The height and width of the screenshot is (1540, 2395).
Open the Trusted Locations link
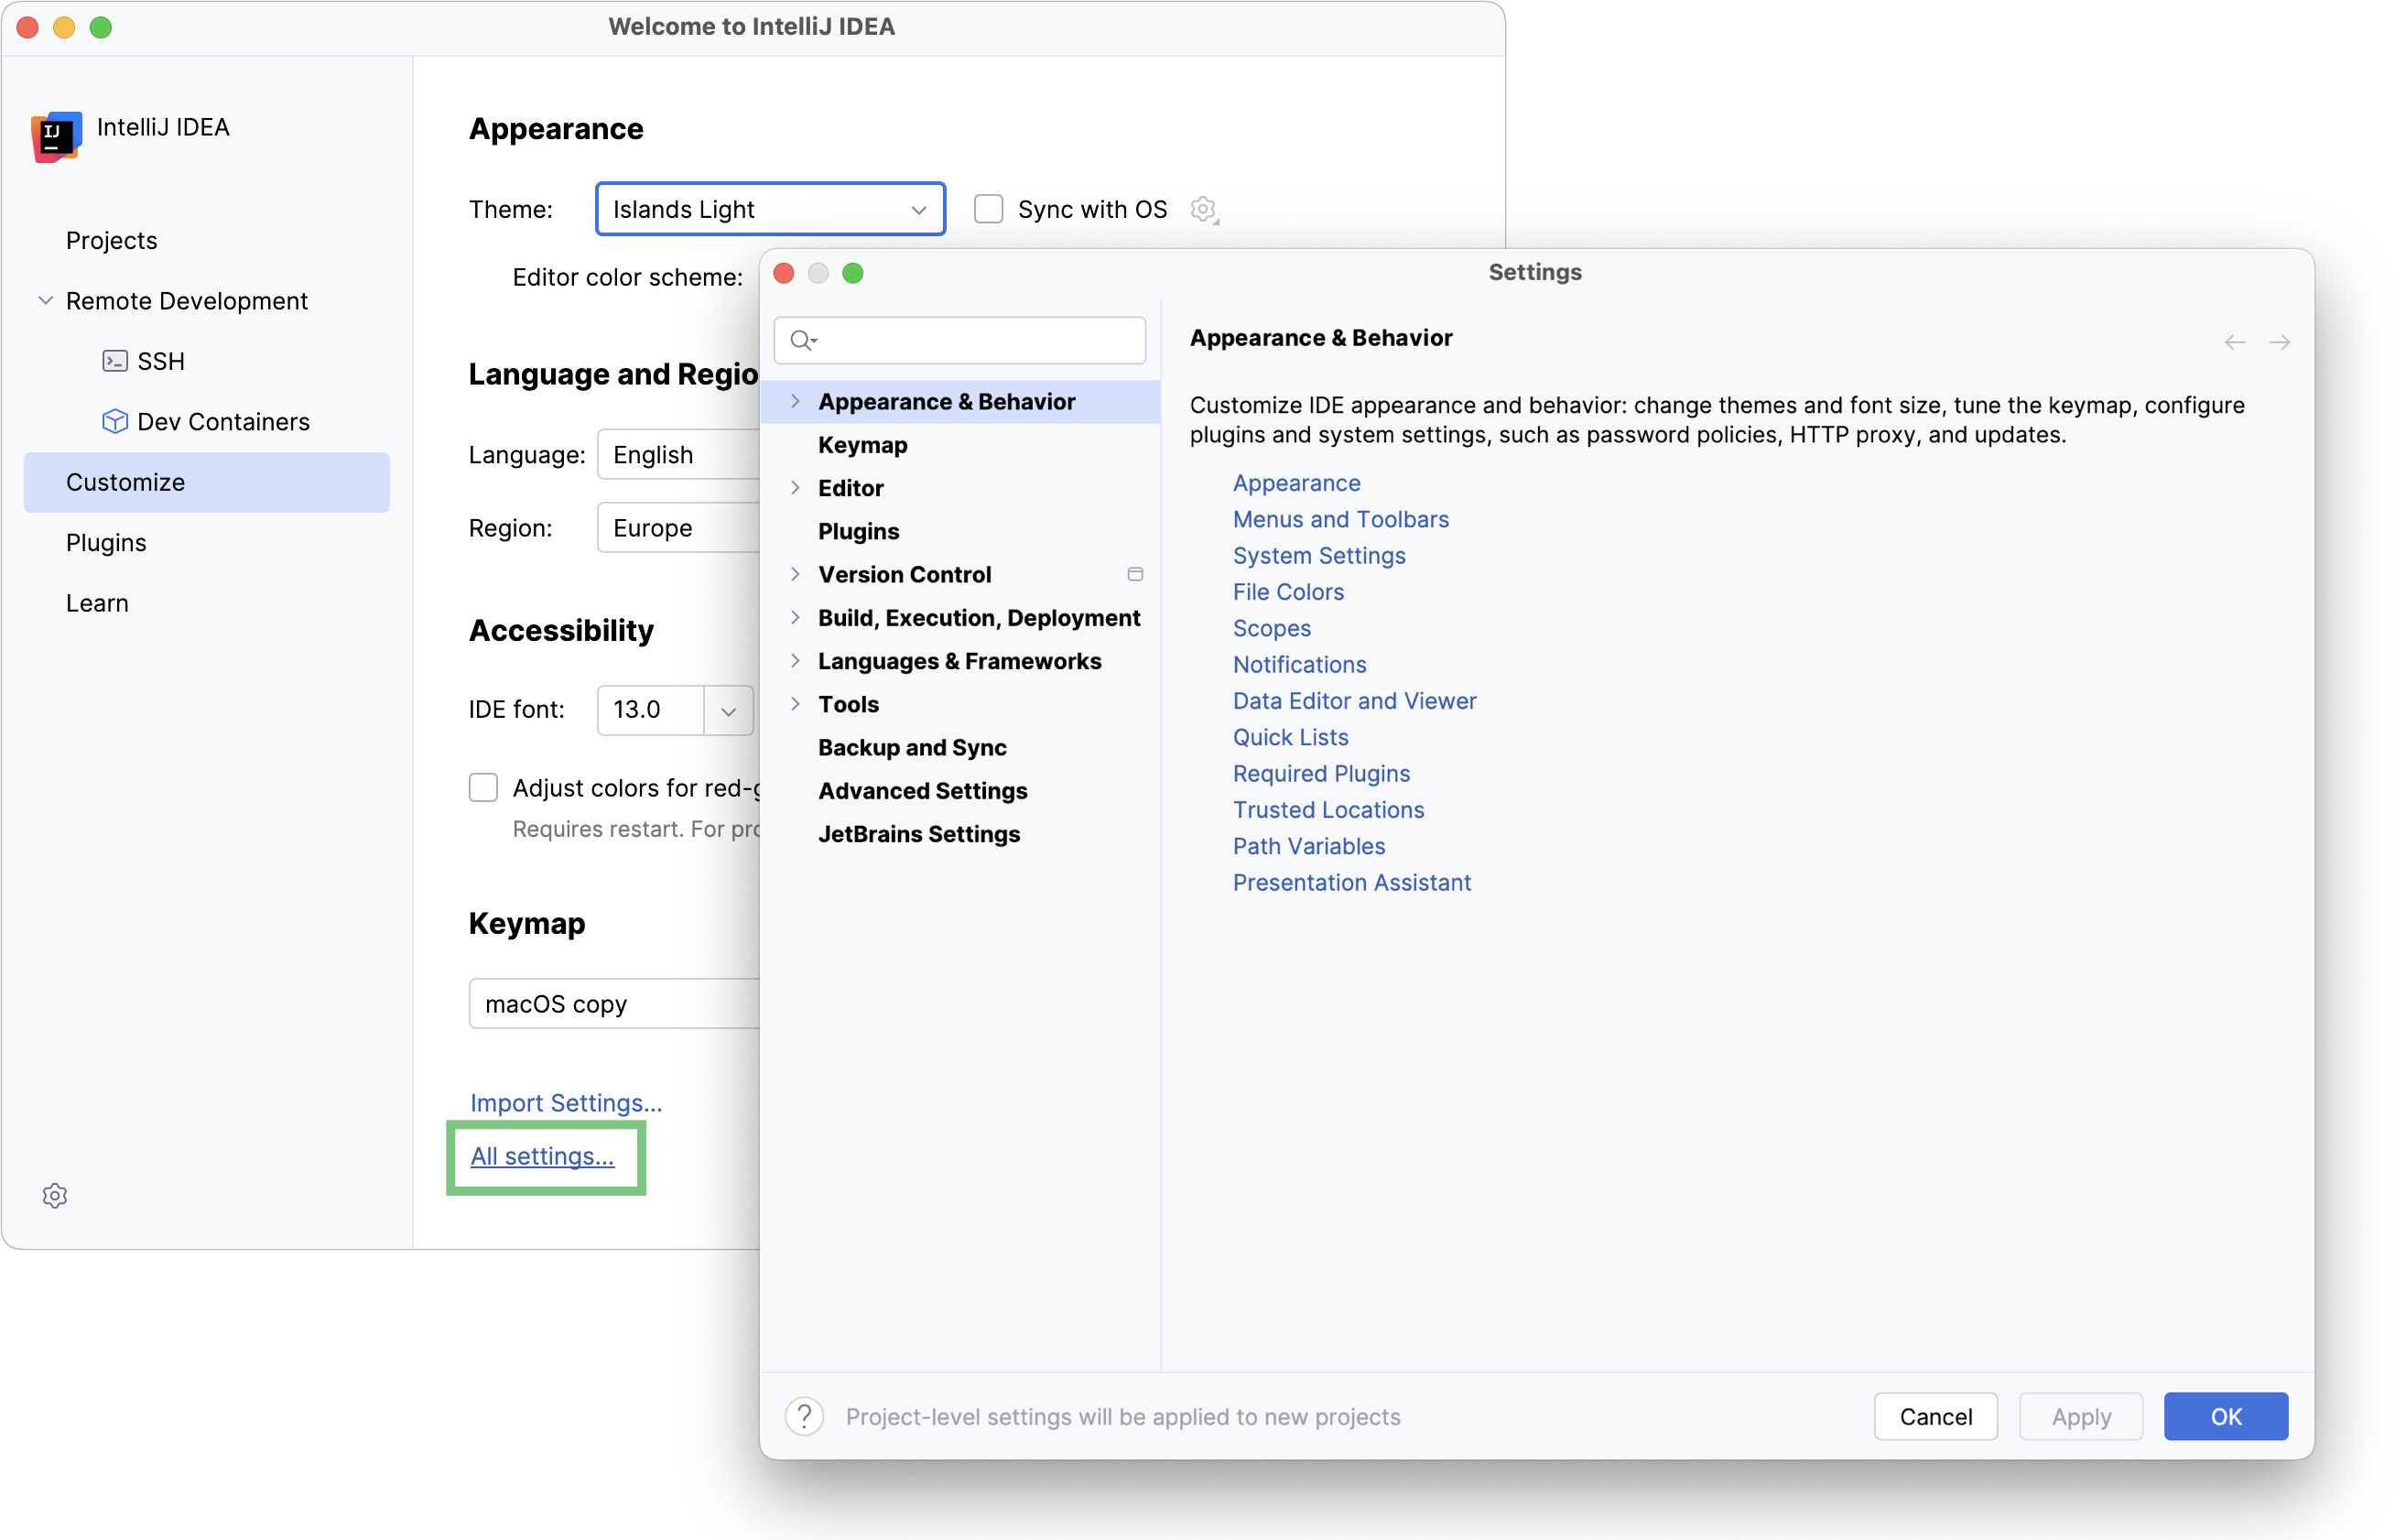[1328, 809]
